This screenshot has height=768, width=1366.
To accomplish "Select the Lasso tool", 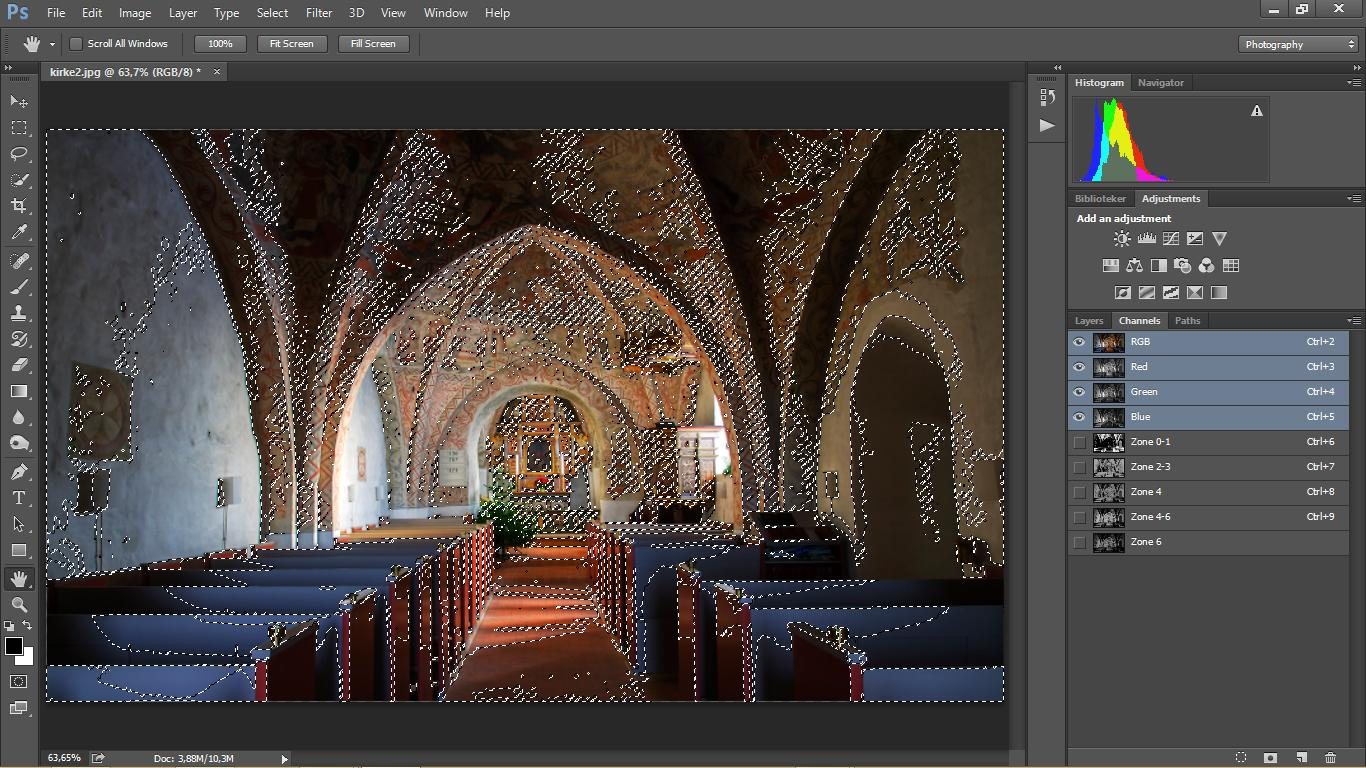I will 19,154.
